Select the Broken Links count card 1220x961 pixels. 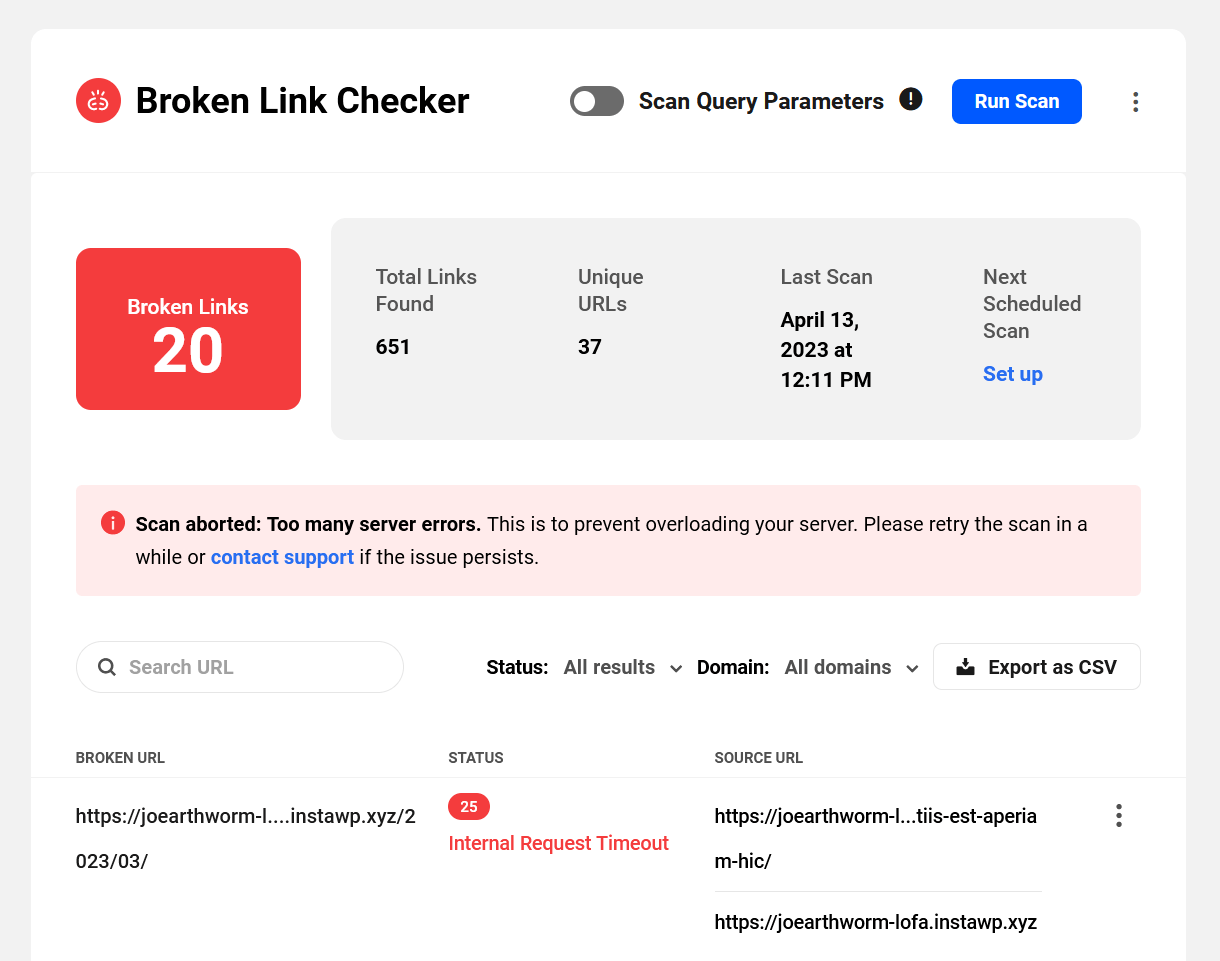(x=188, y=328)
